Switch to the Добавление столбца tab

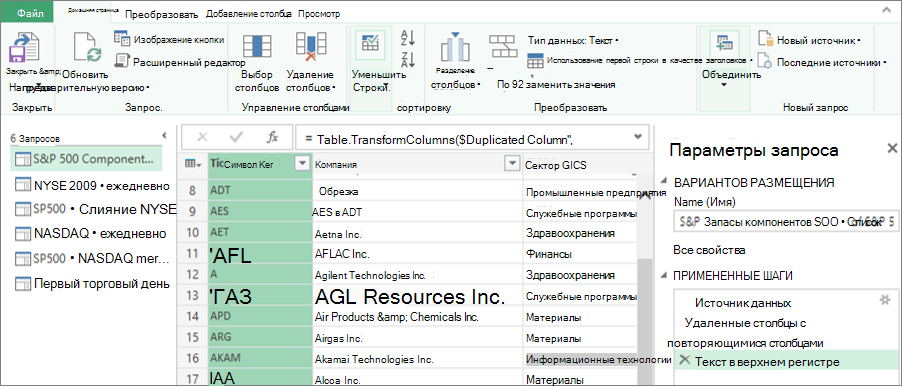(x=249, y=13)
